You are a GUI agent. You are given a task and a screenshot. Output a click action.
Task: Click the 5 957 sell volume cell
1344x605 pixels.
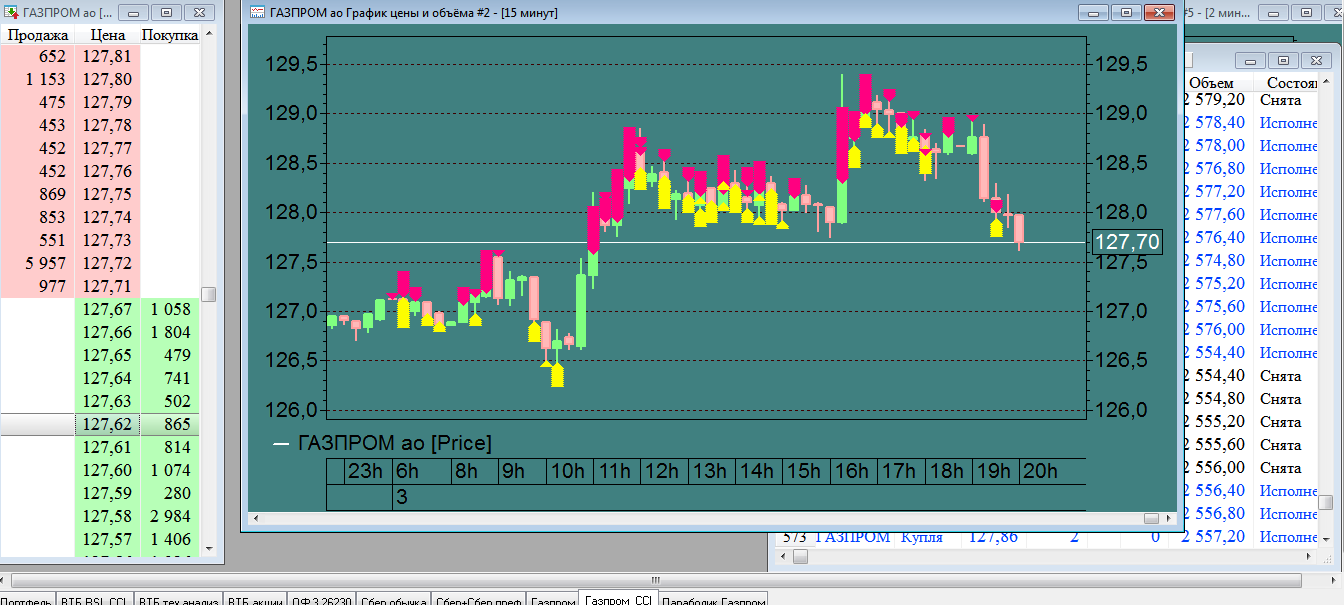(x=37, y=264)
